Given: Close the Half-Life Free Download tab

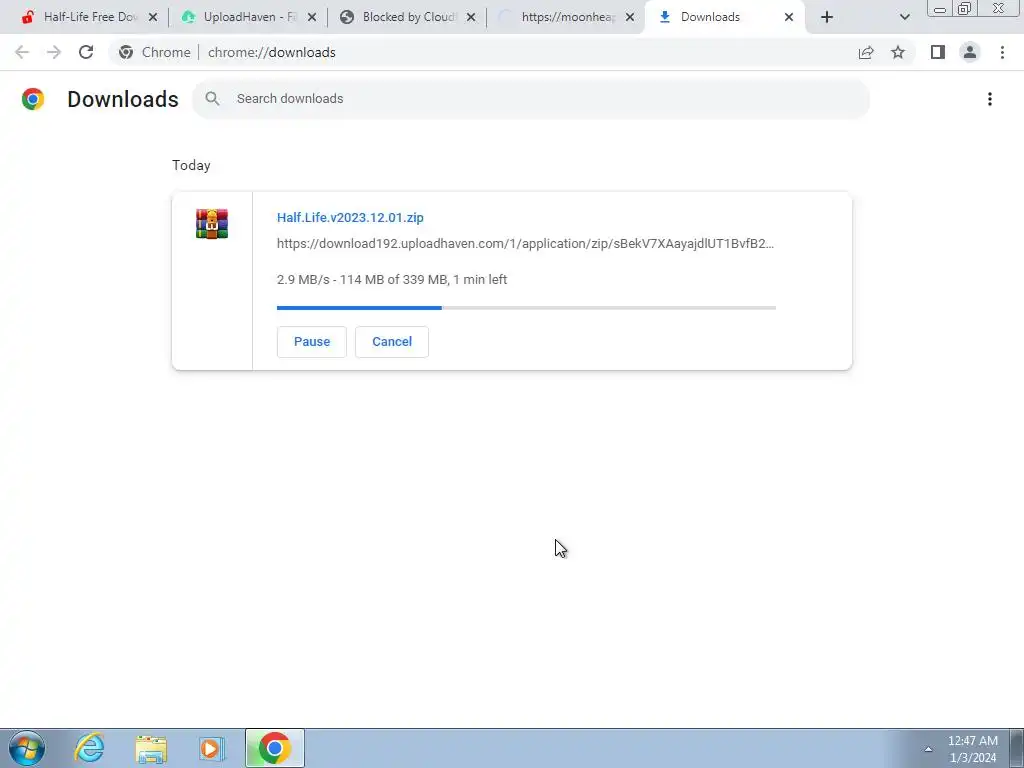Looking at the screenshot, I should (153, 17).
